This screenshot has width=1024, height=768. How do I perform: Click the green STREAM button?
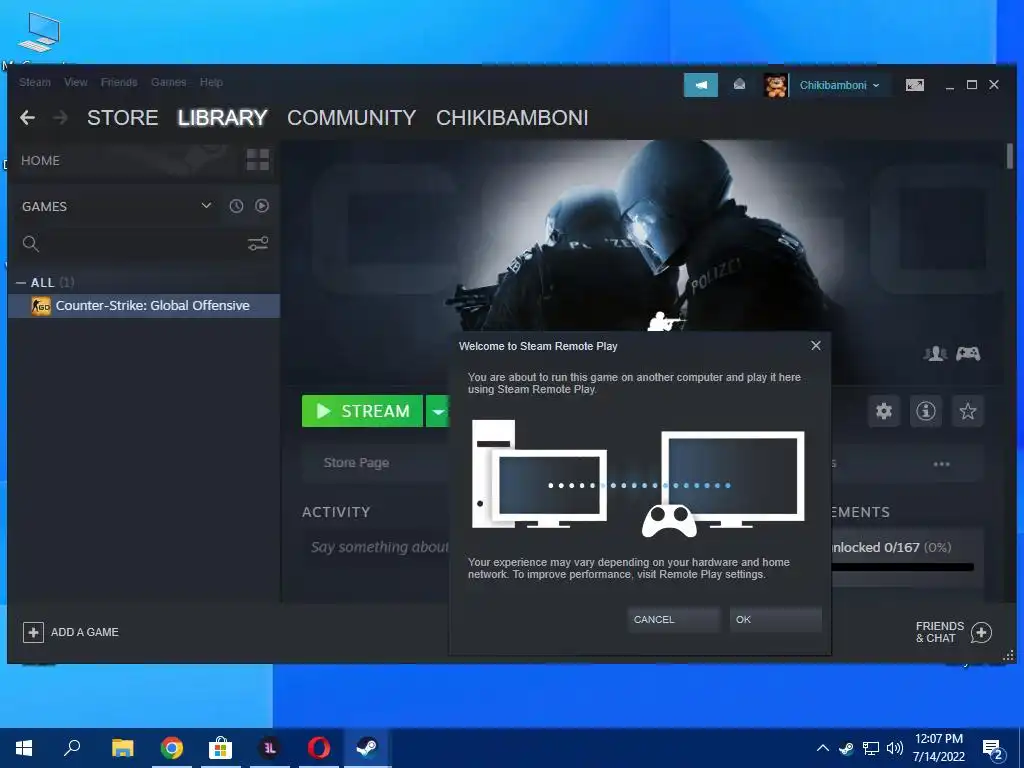(362, 411)
